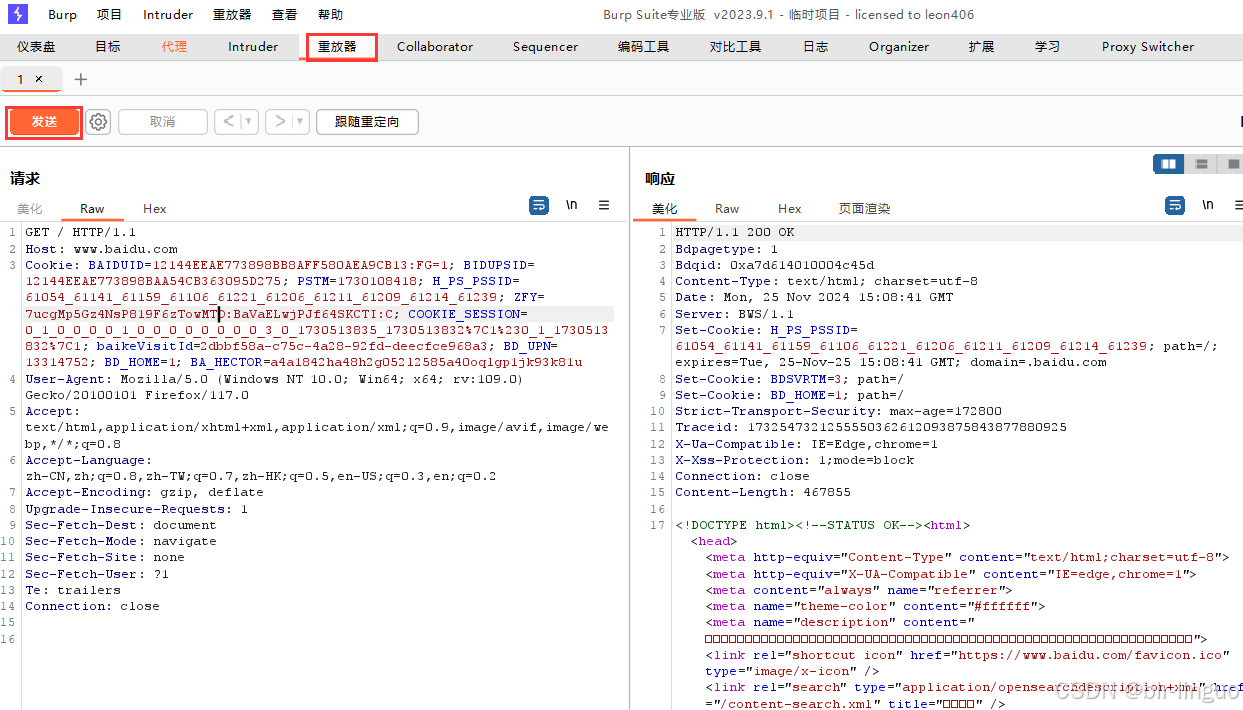Click the 'Server: BWS/1.1' response header
1243x710 pixels.
(734, 314)
